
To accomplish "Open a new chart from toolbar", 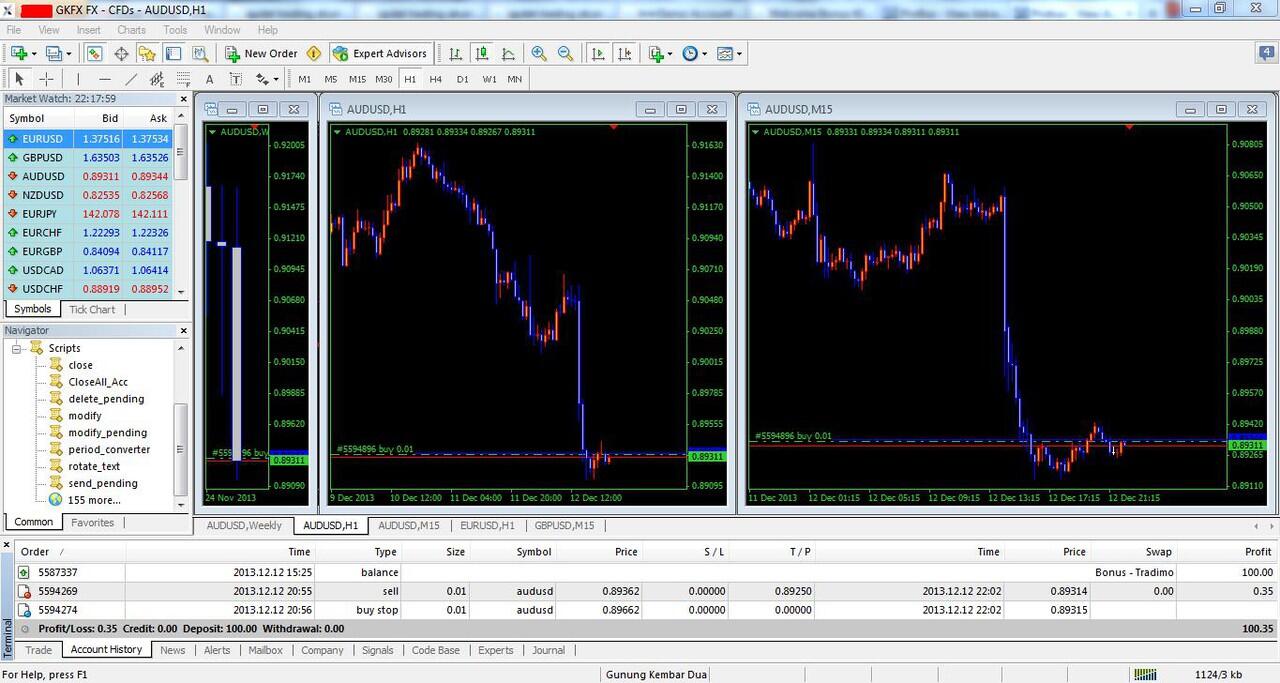I will [x=19, y=53].
